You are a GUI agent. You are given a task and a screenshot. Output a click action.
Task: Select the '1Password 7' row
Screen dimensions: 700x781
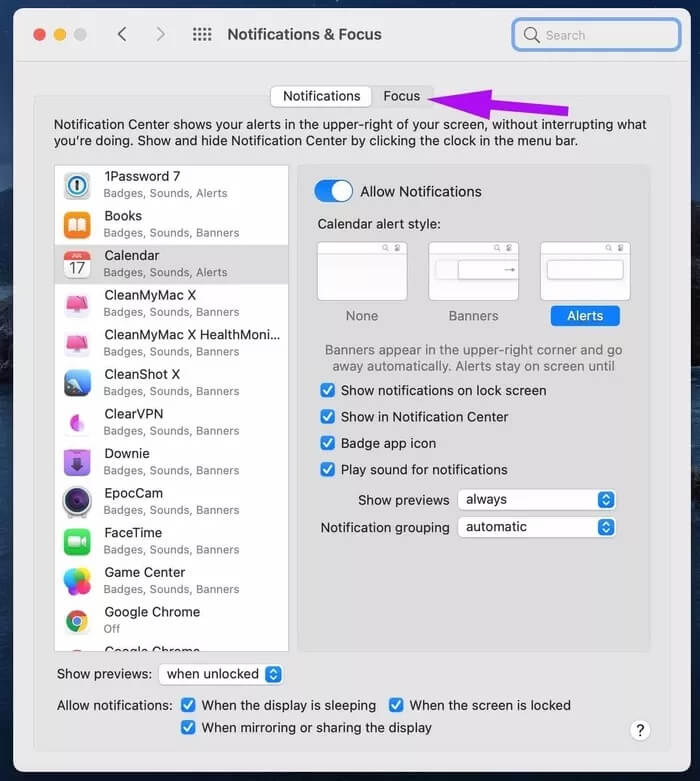(x=171, y=185)
